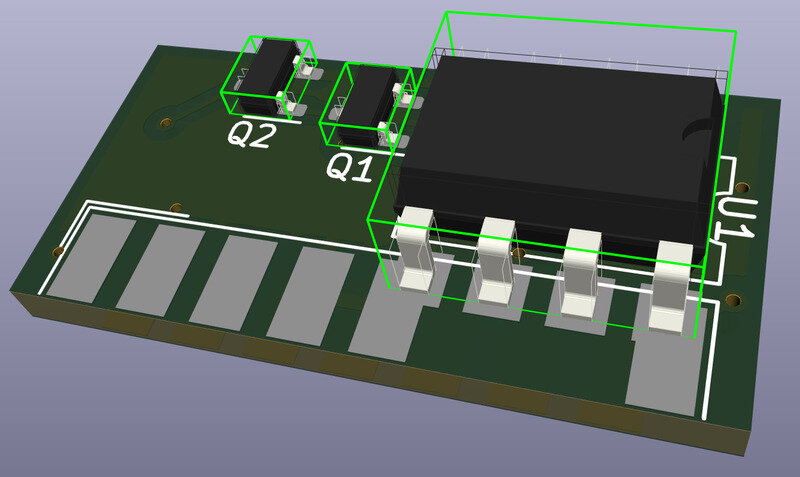Click the Q2 silkscreen label
Image resolution: width=800 pixels, height=477 pixels.
click(x=252, y=135)
